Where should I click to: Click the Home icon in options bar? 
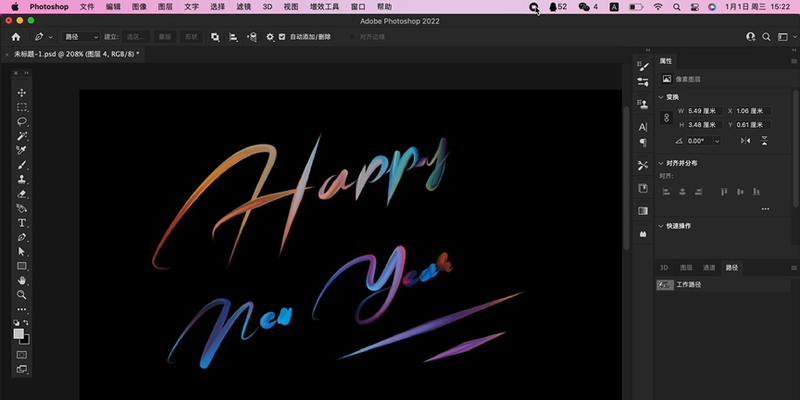point(16,37)
